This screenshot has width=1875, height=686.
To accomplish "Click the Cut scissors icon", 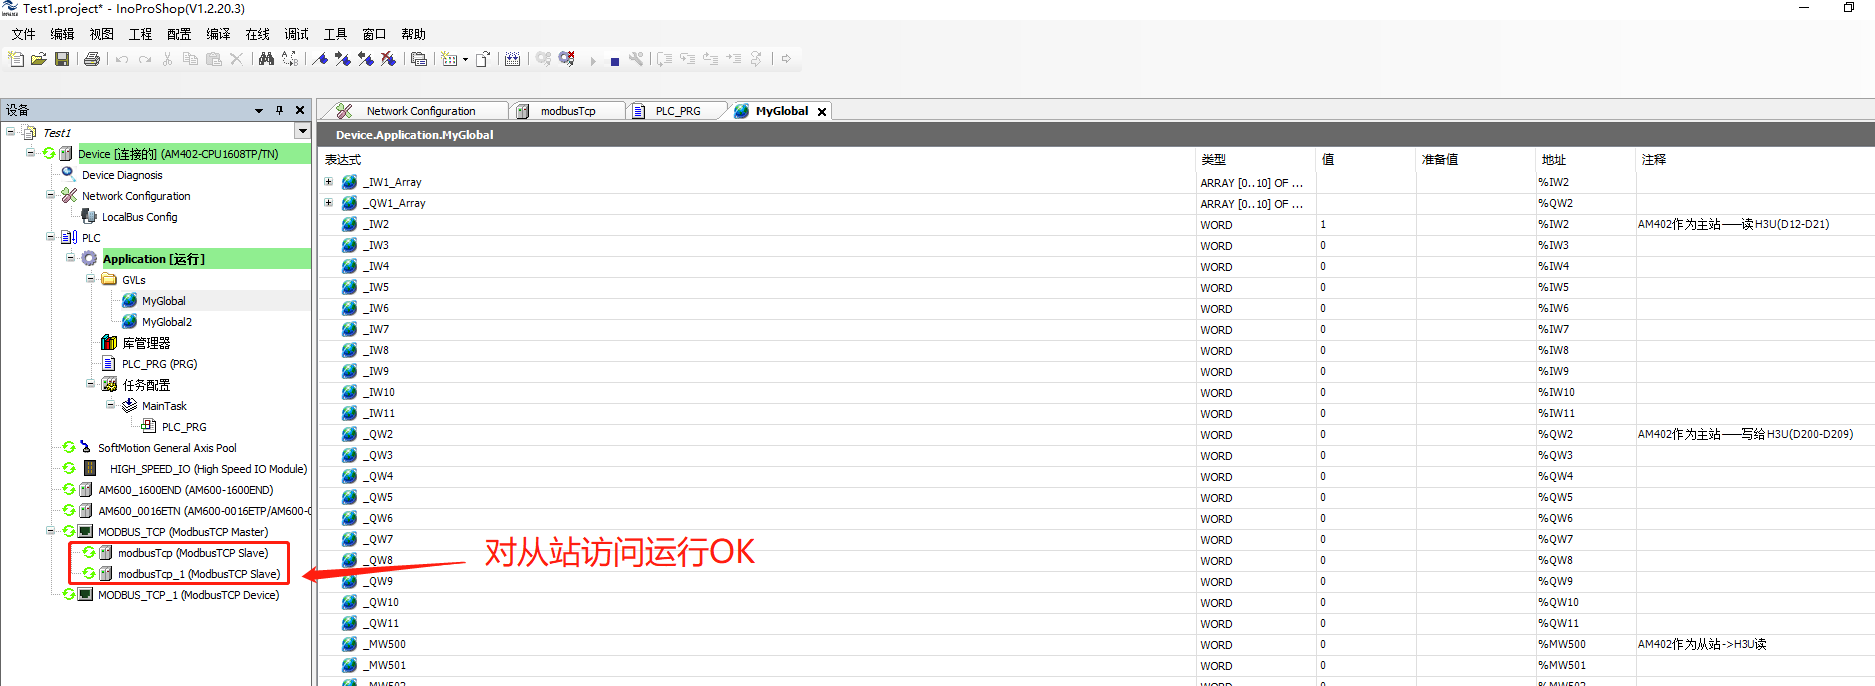I will click(x=167, y=59).
